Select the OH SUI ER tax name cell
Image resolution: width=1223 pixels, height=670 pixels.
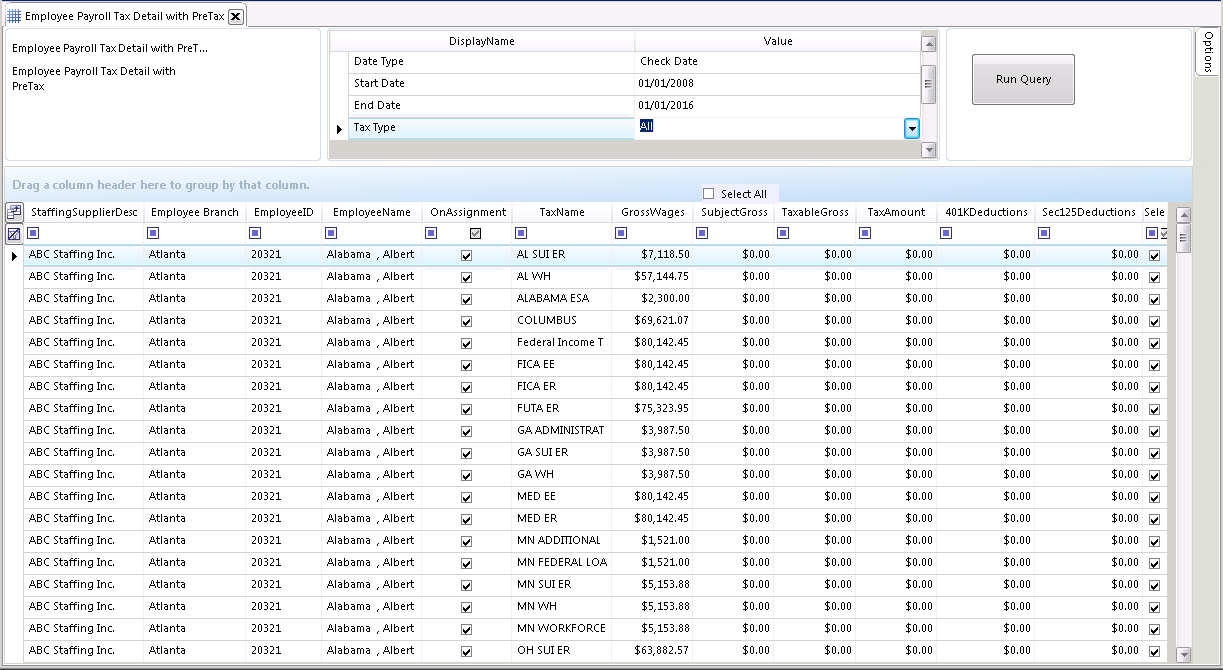point(562,651)
